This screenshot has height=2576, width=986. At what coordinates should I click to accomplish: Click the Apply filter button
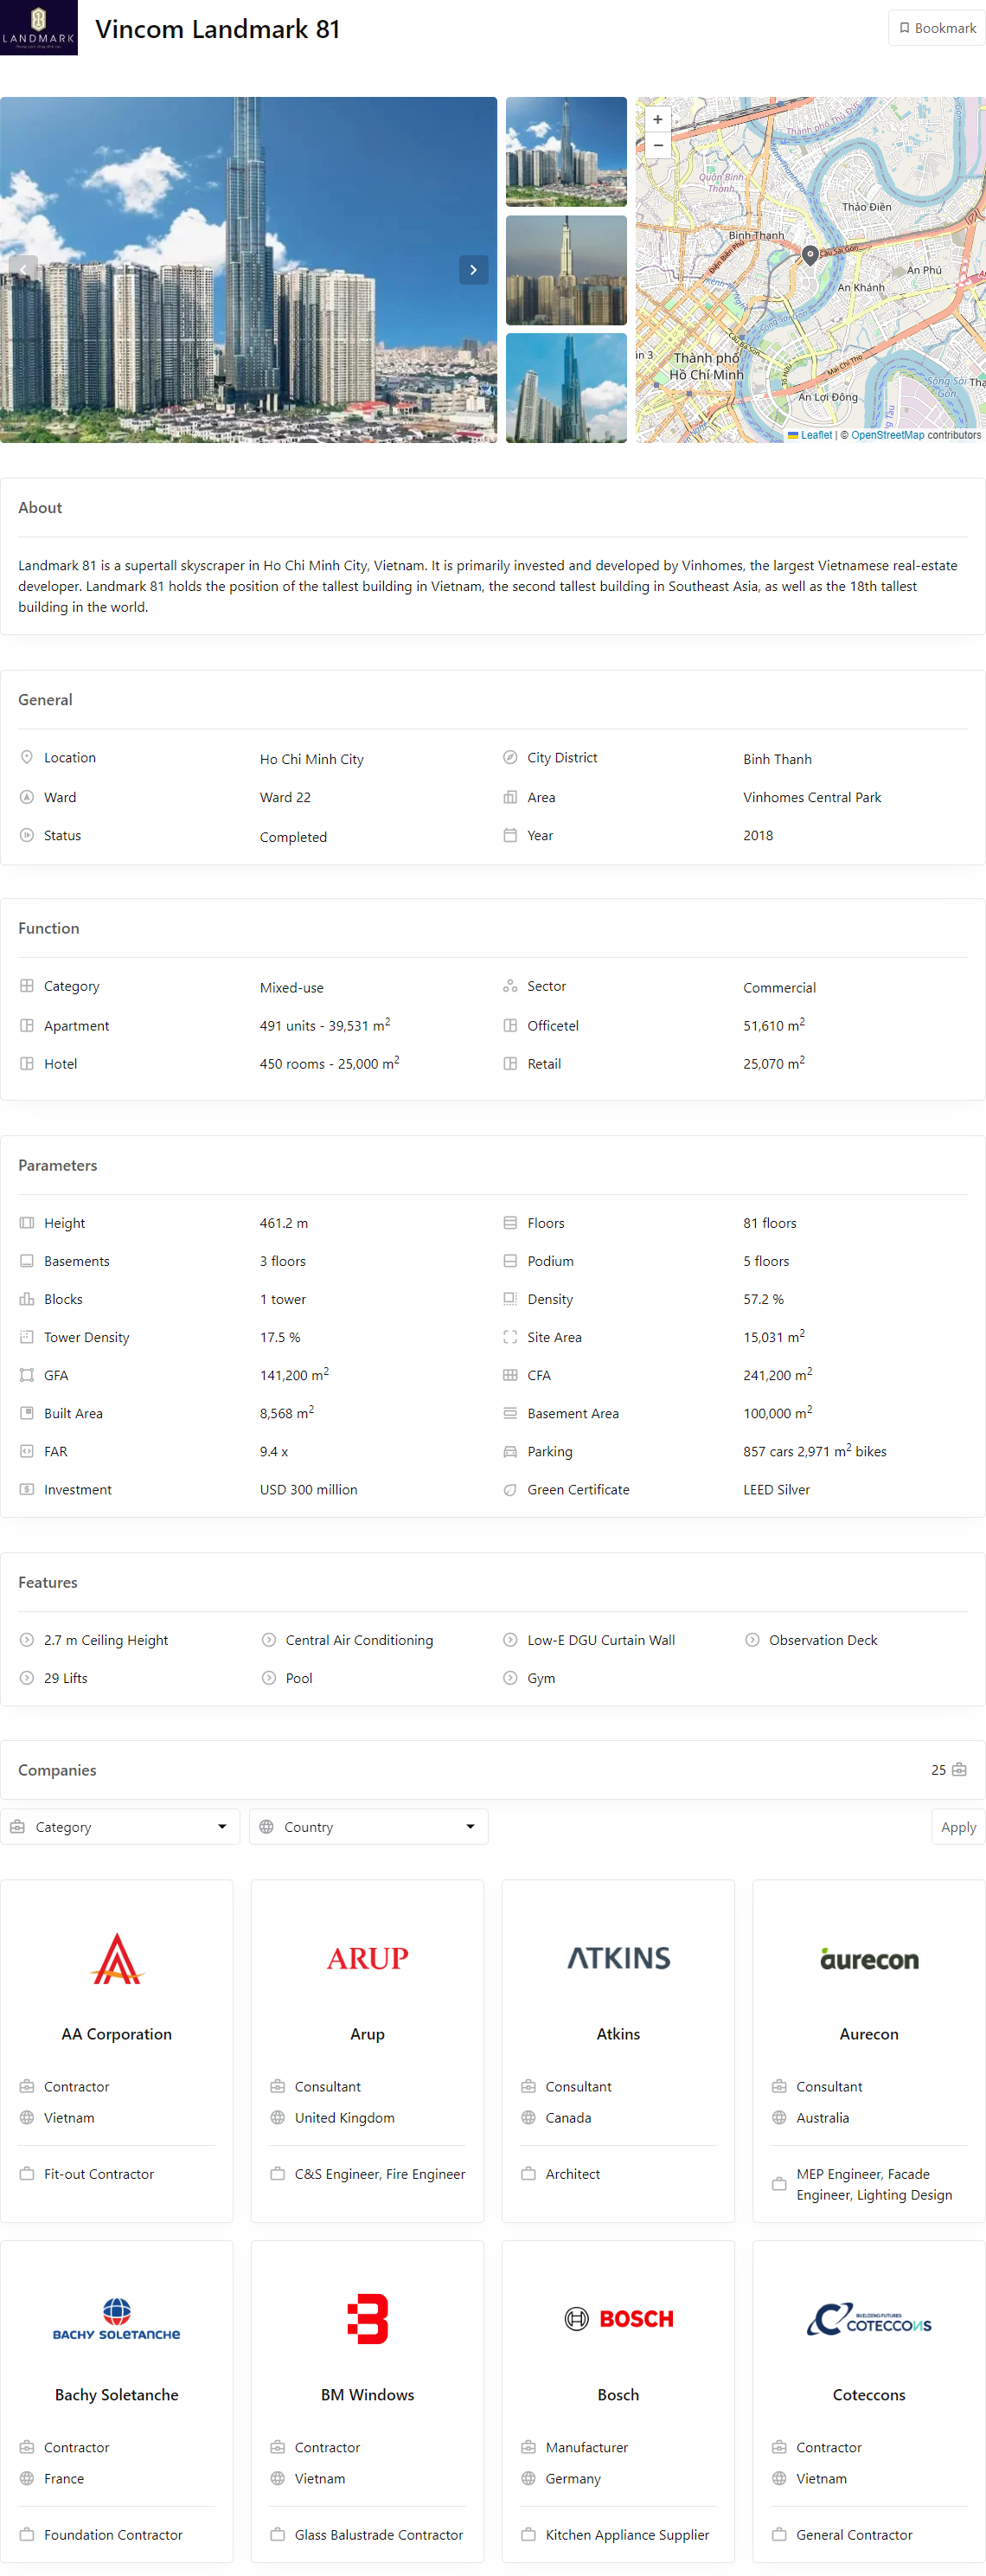click(x=957, y=1827)
